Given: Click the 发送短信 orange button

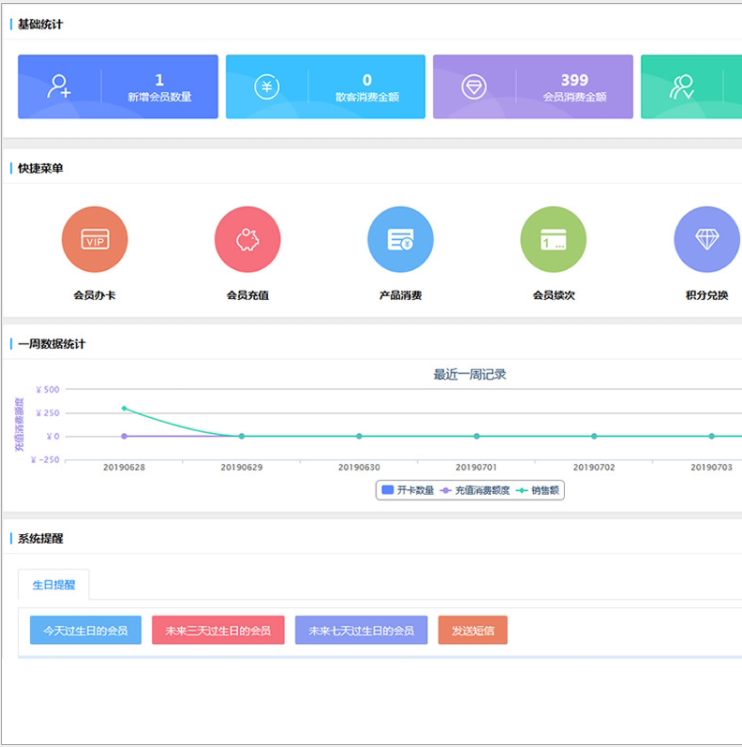Looking at the screenshot, I should (473, 630).
